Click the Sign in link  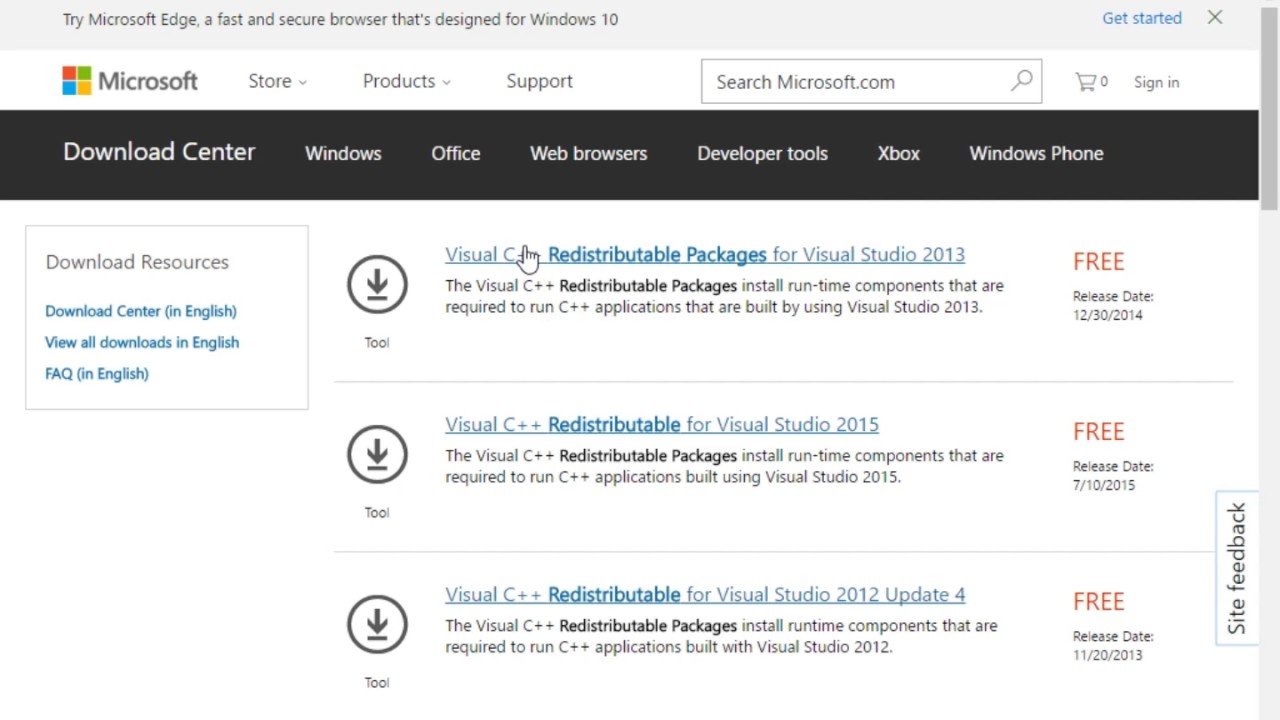[x=1156, y=82]
